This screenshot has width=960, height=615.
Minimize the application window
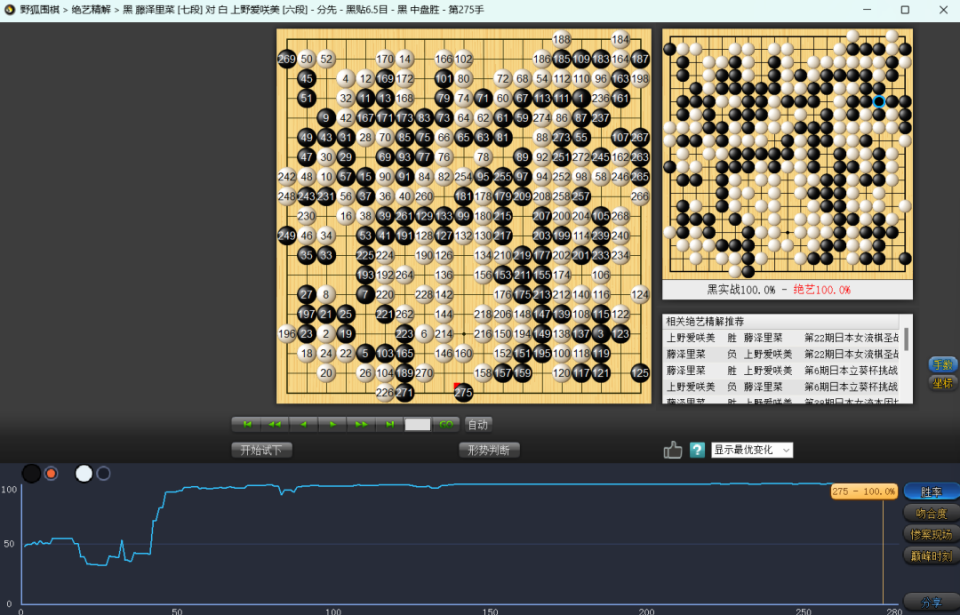(867, 10)
